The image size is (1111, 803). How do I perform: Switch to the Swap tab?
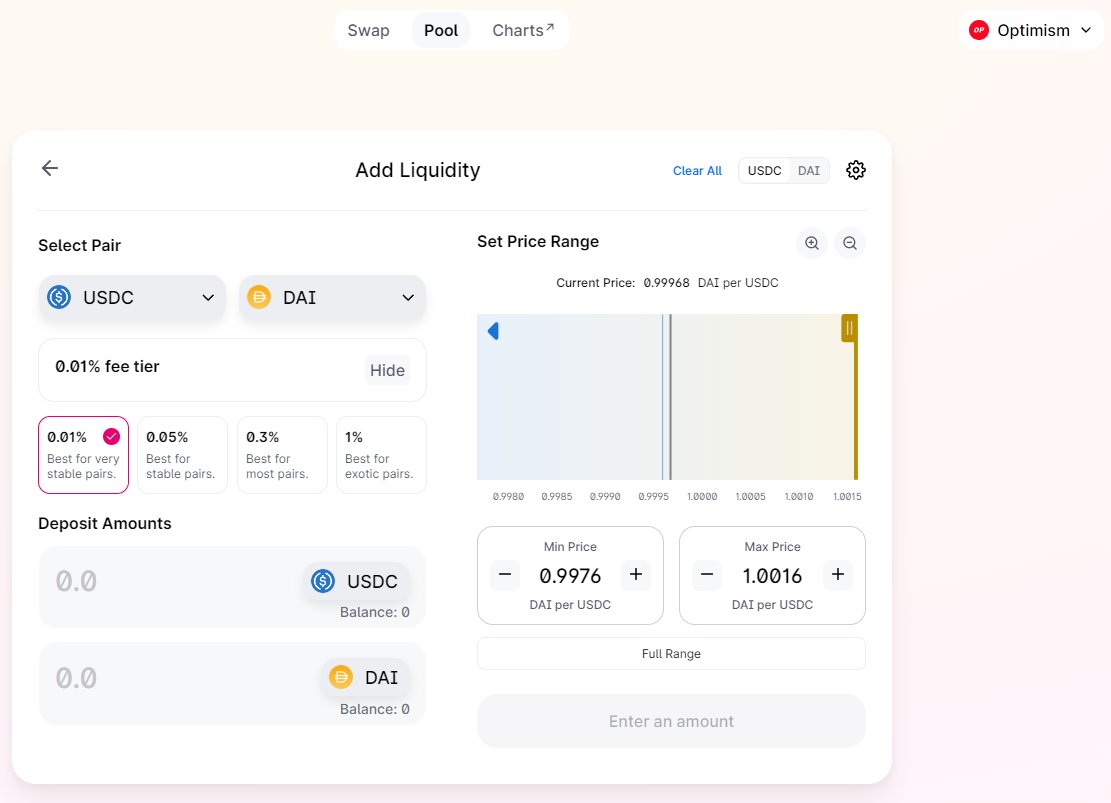(x=368, y=30)
